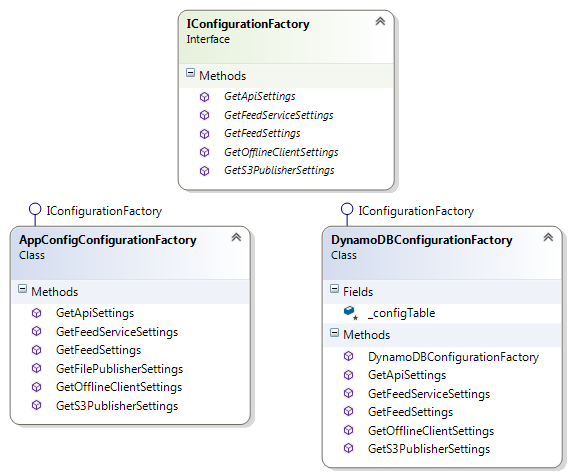Click IConfigurationFactory label above DynamoDB class
571x476 pixels.
coord(416,211)
